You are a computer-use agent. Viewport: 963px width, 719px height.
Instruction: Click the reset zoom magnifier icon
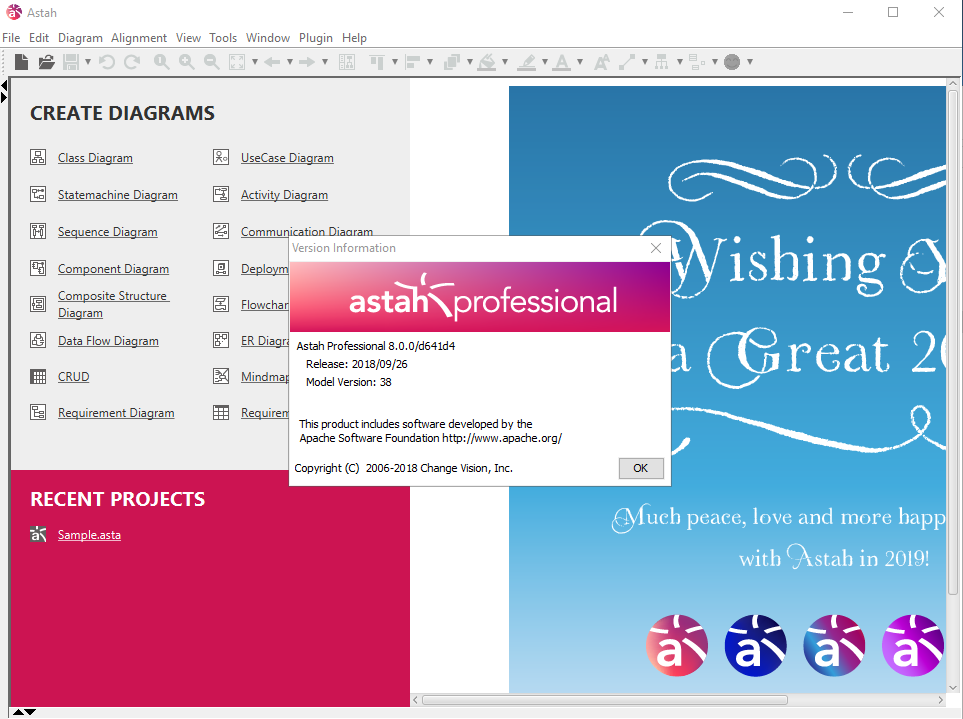tap(162, 61)
